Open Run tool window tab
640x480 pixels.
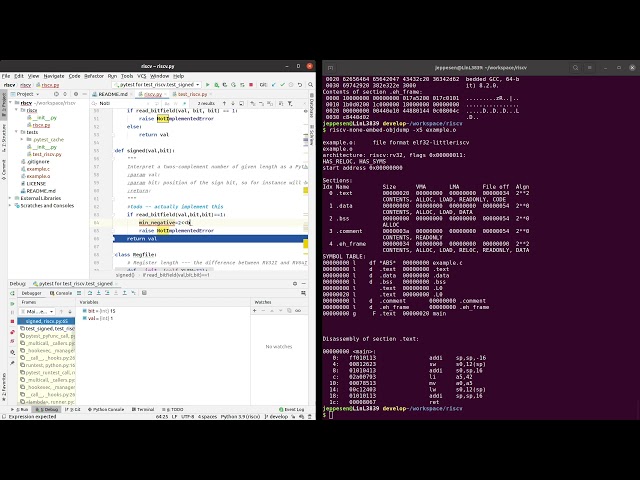[20, 409]
